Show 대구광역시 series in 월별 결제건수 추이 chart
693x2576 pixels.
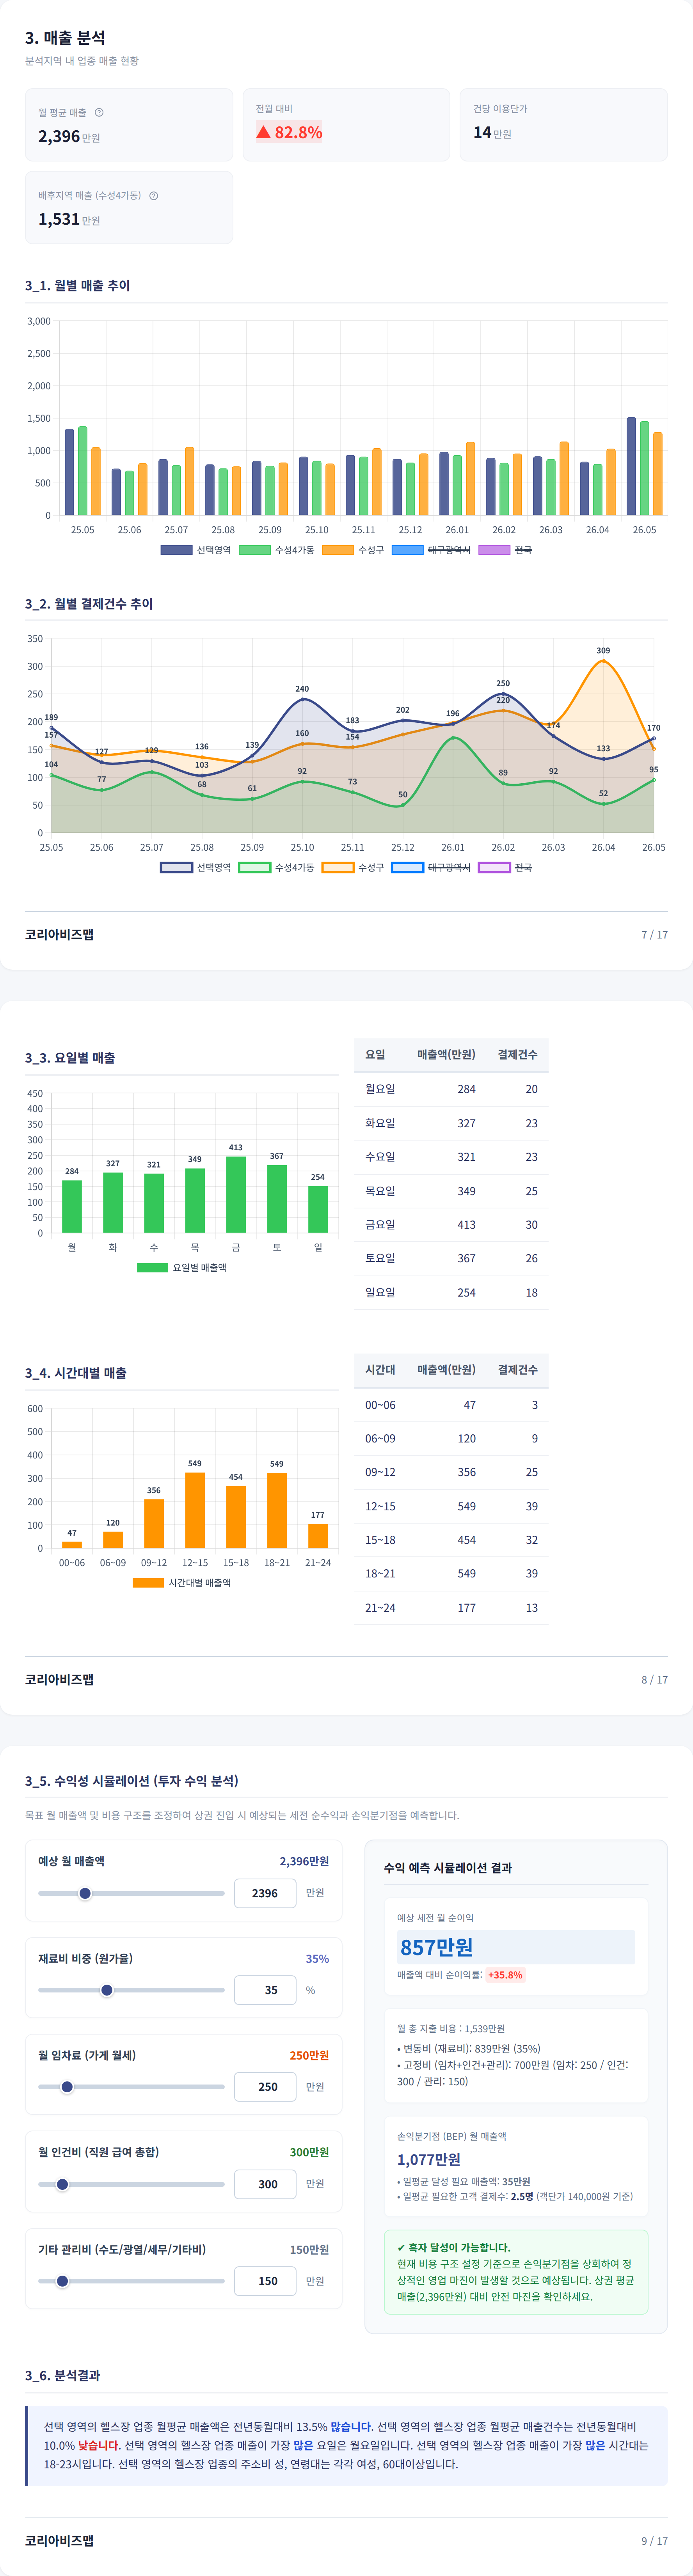coord(431,867)
